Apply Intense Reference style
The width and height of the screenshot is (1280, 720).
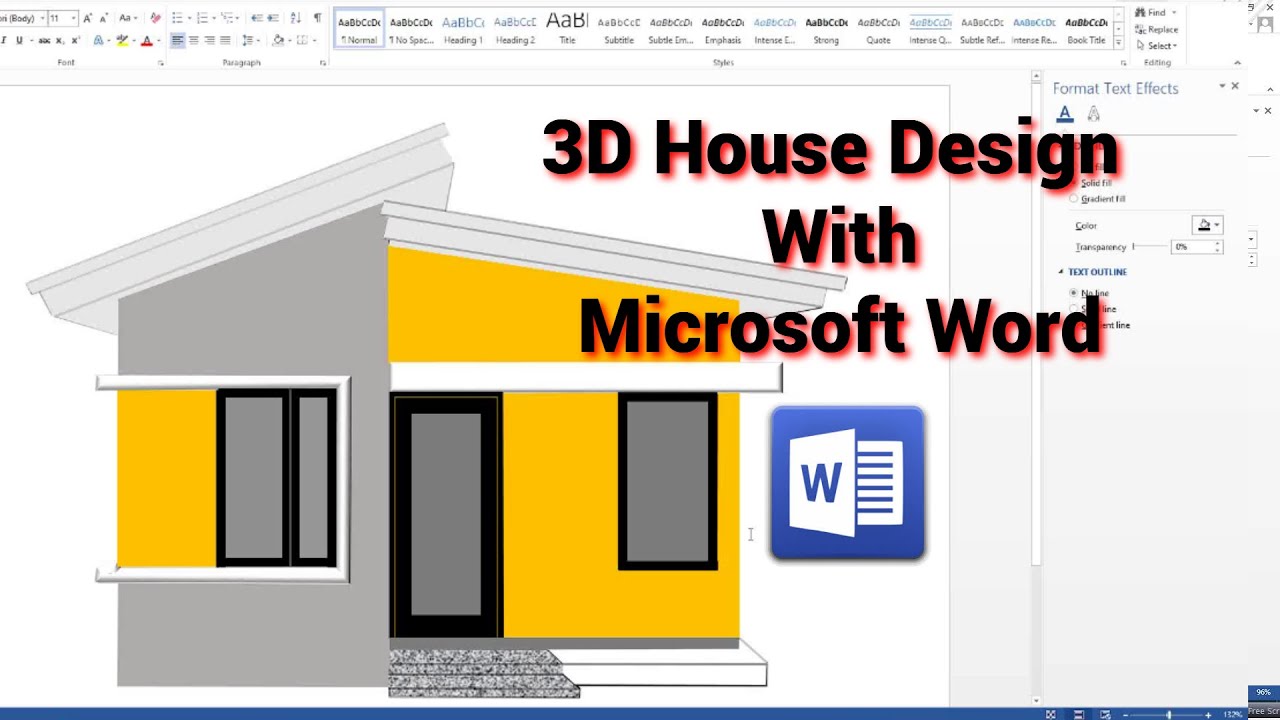click(x=1034, y=29)
